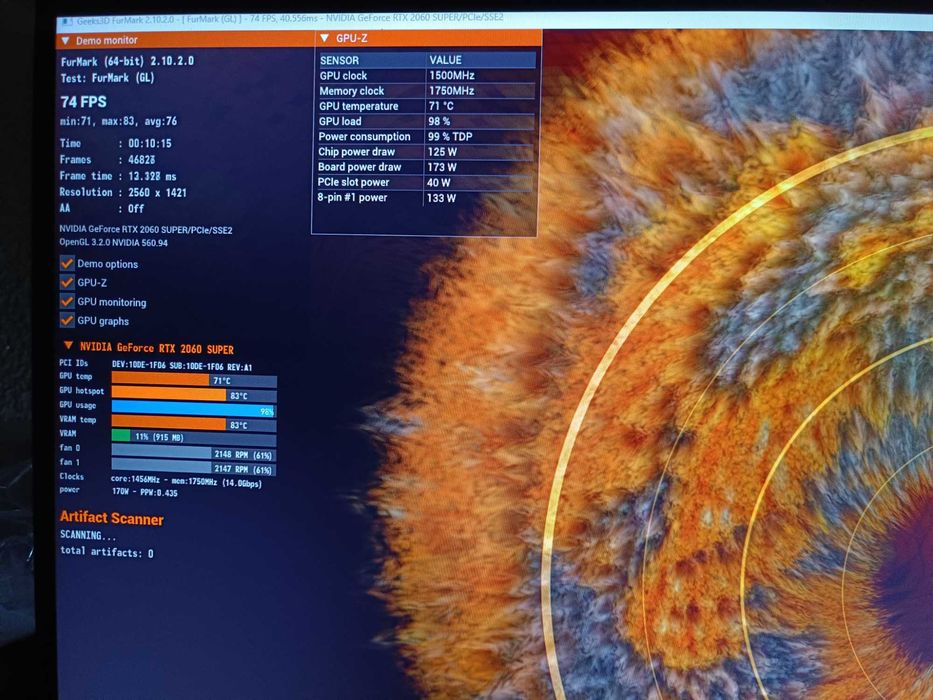933x700 pixels.
Task: Click the FurMark (64-bit) 2.10.2.0 heading
Action: (x=127, y=61)
